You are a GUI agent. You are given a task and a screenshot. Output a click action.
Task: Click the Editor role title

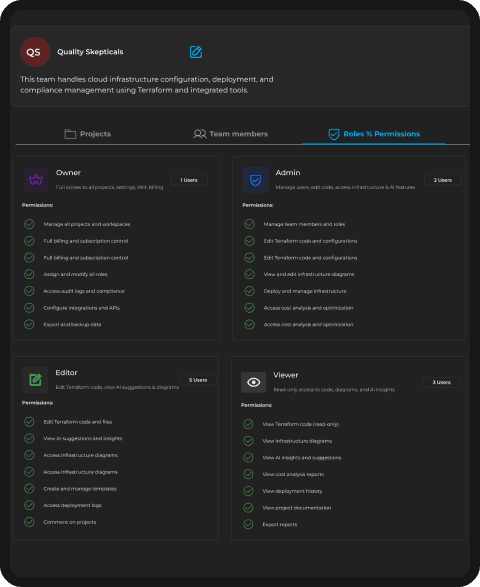[x=66, y=372]
